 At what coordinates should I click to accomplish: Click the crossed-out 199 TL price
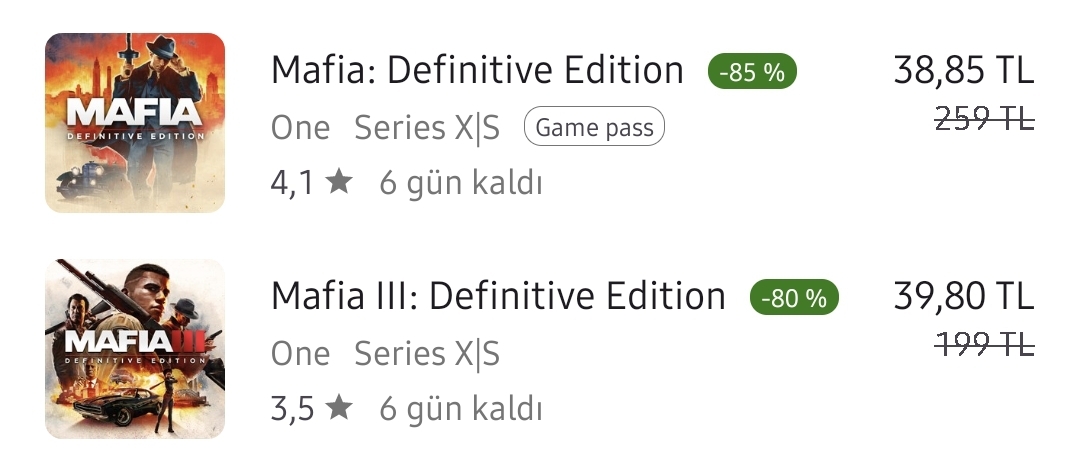tap(984, 342)
